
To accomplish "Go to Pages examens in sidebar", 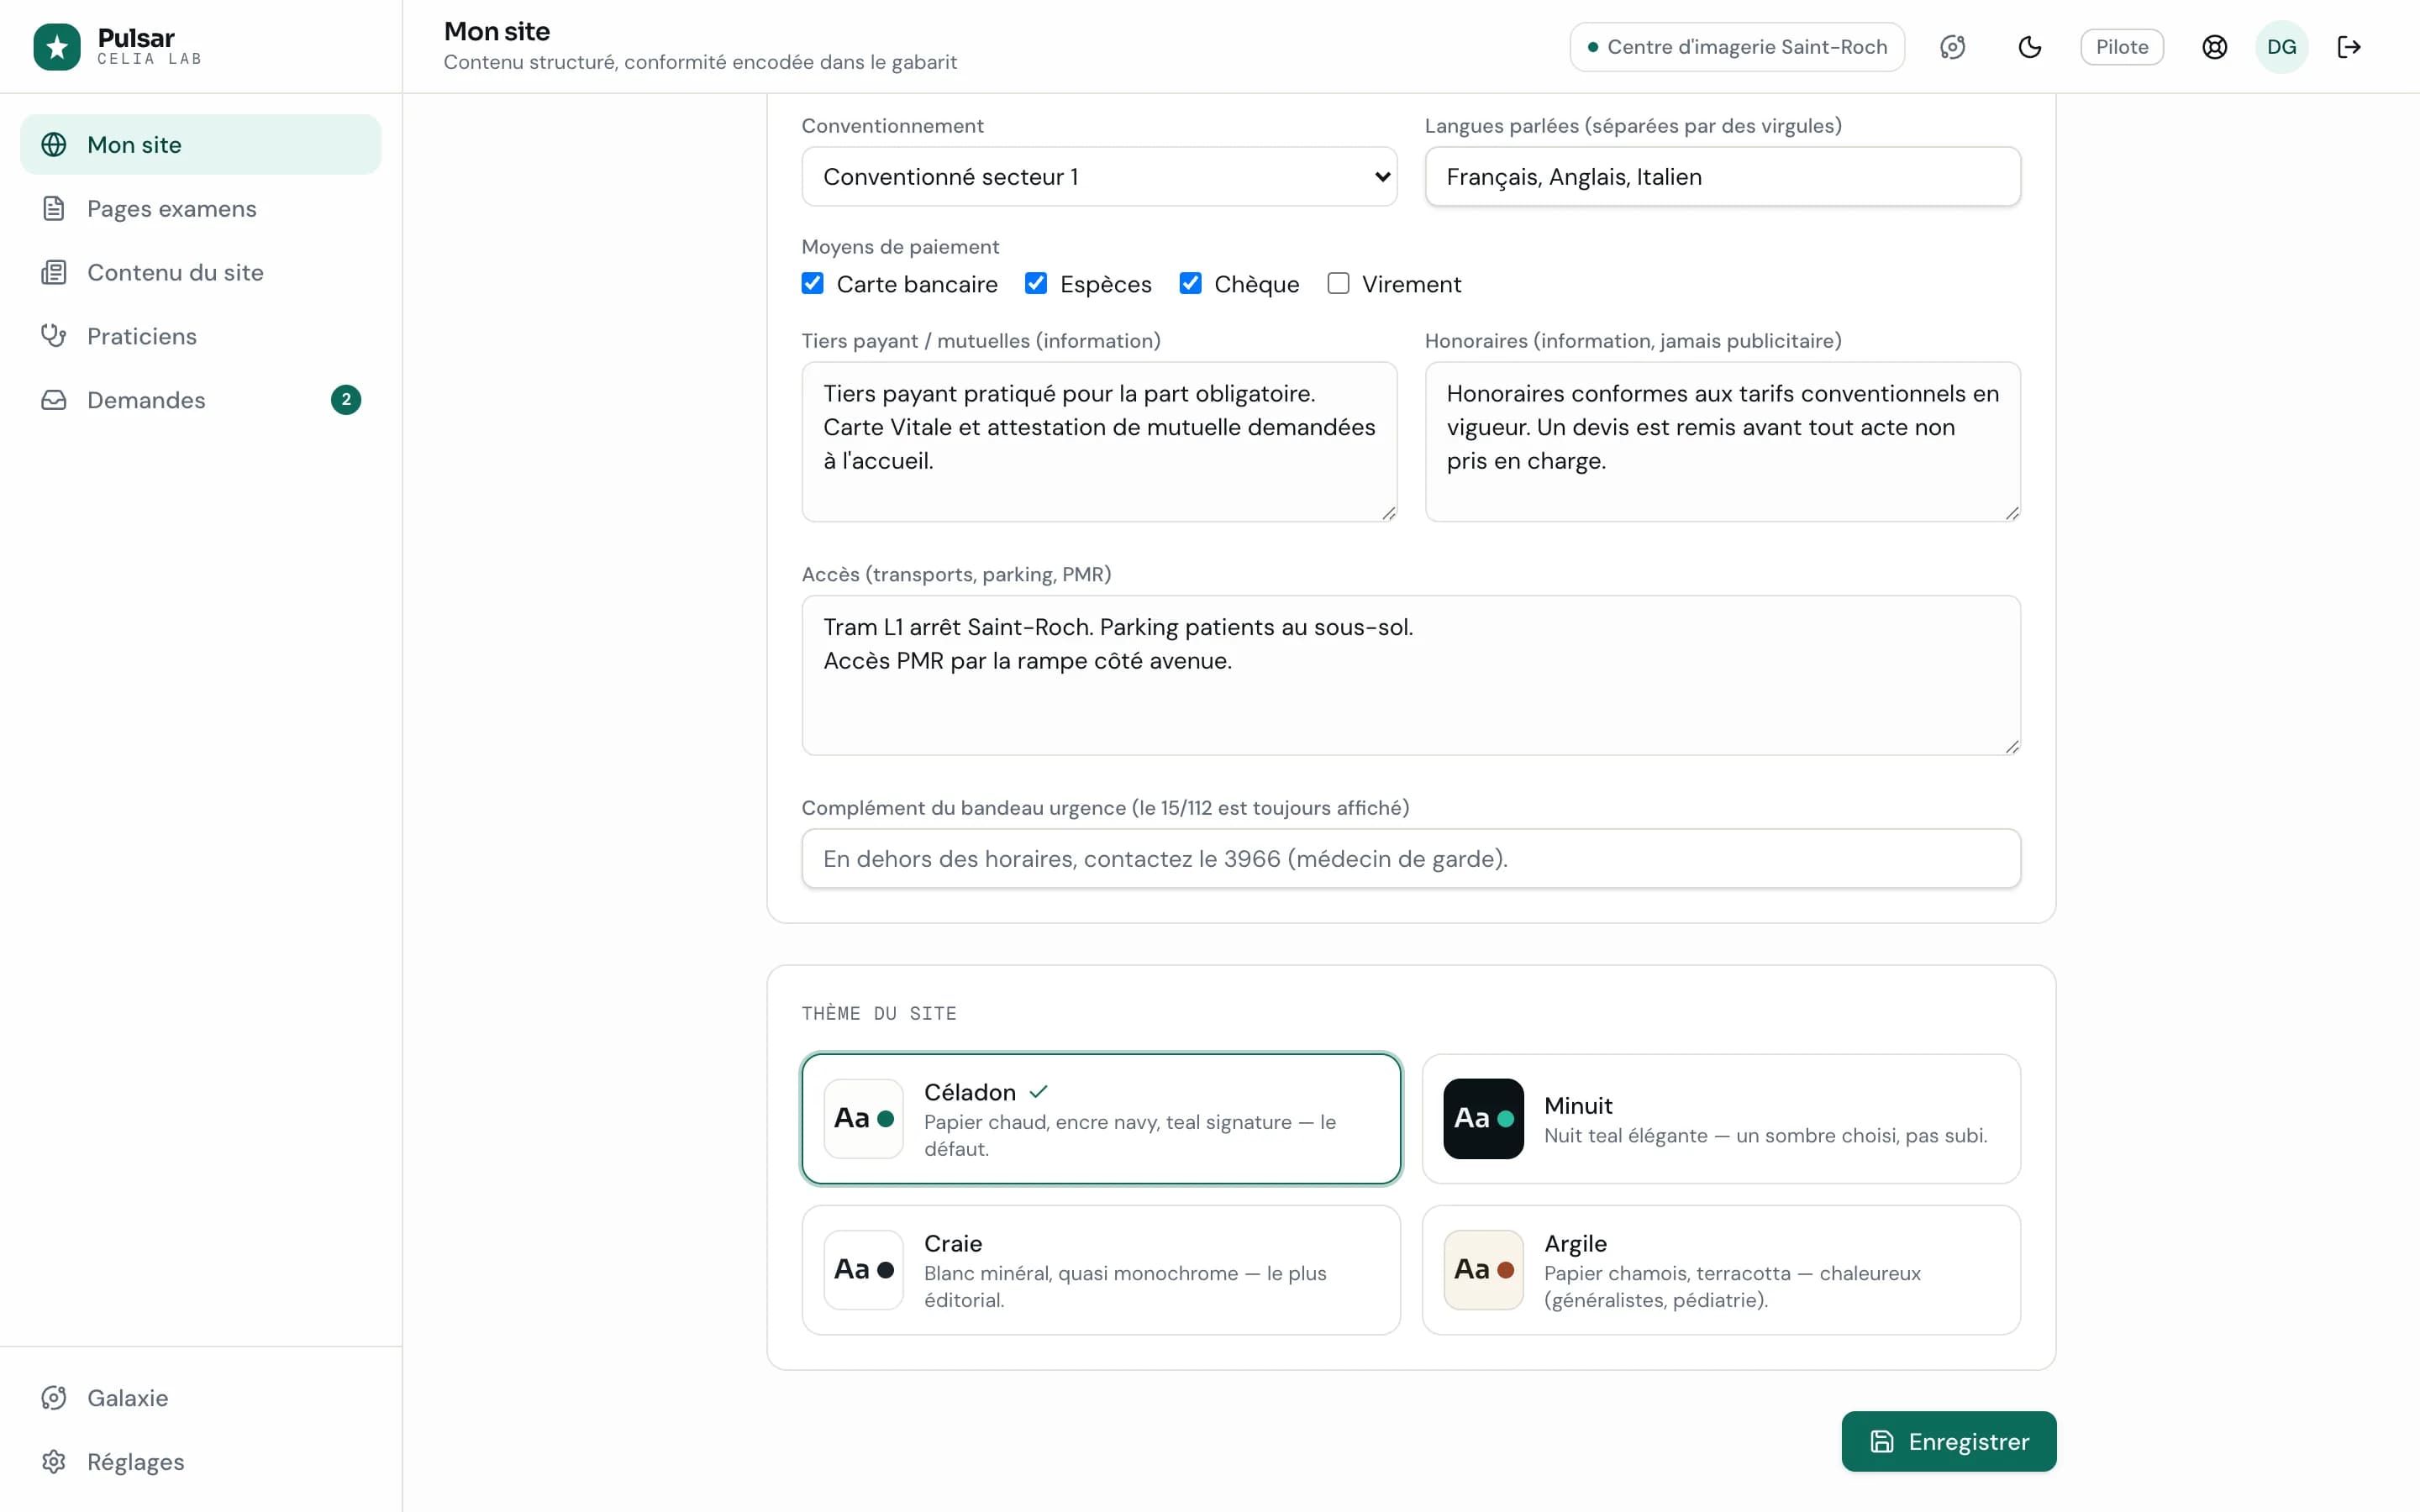I will point(201,209).
